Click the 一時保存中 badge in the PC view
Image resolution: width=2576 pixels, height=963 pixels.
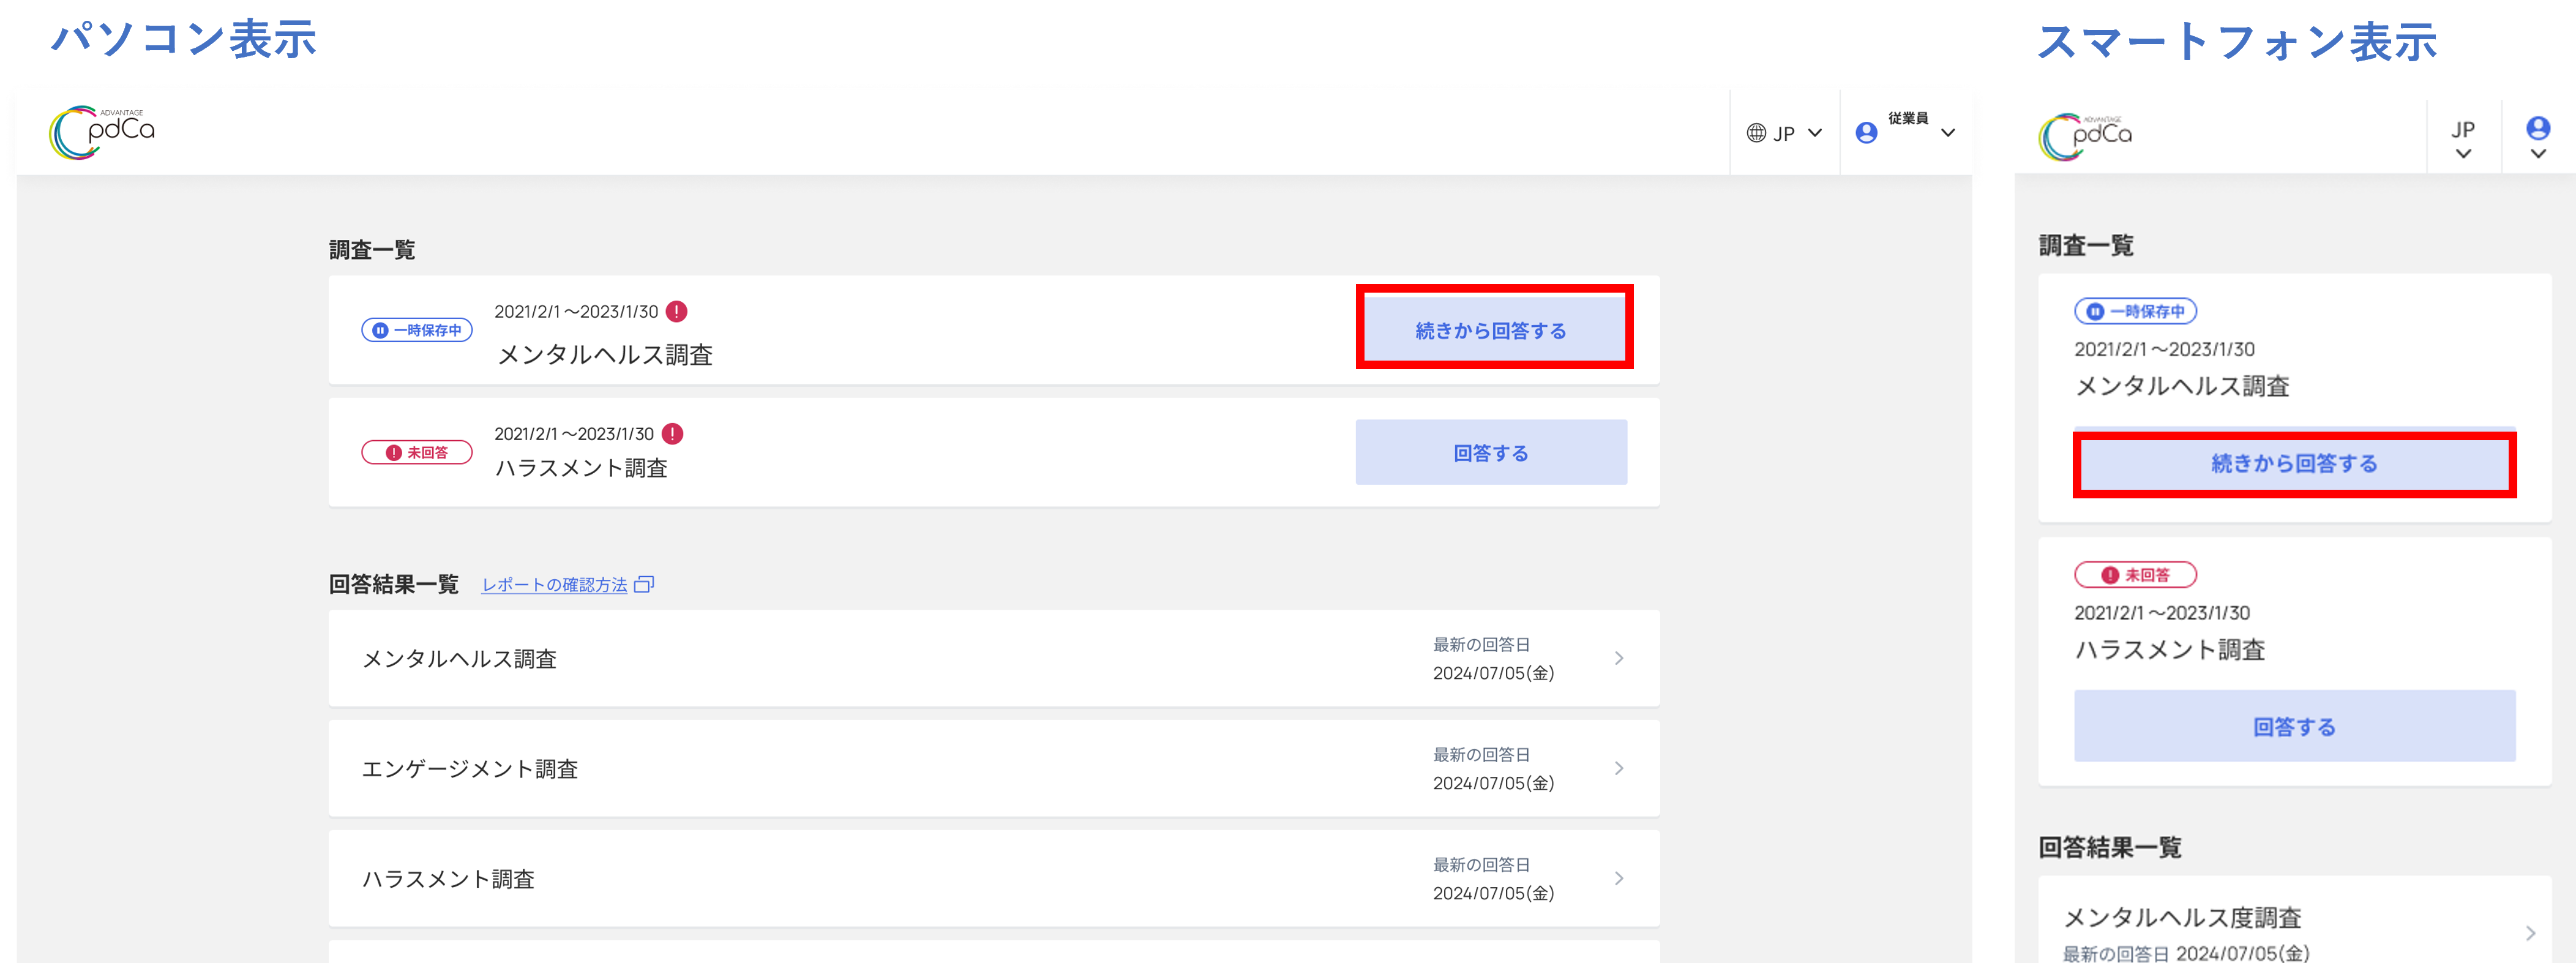[x=417, y=330]
